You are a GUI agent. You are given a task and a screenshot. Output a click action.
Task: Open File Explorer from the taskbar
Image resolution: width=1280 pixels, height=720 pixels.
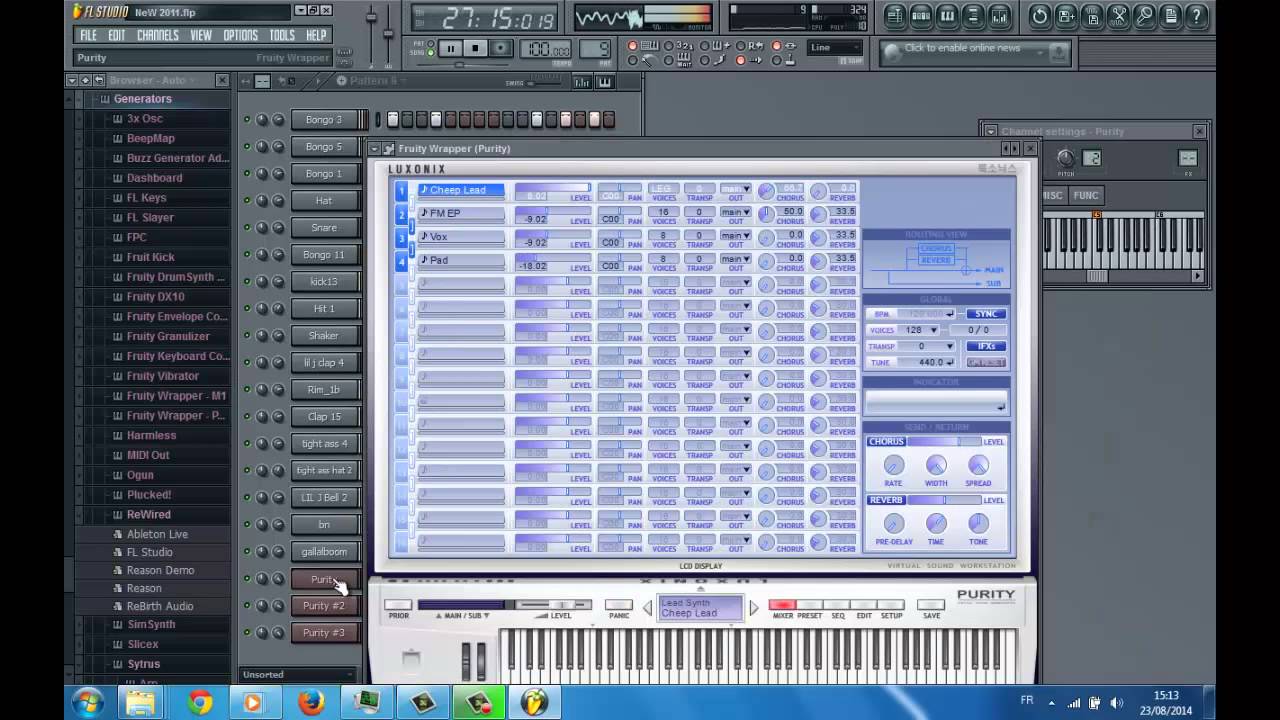tap(140, 702)
